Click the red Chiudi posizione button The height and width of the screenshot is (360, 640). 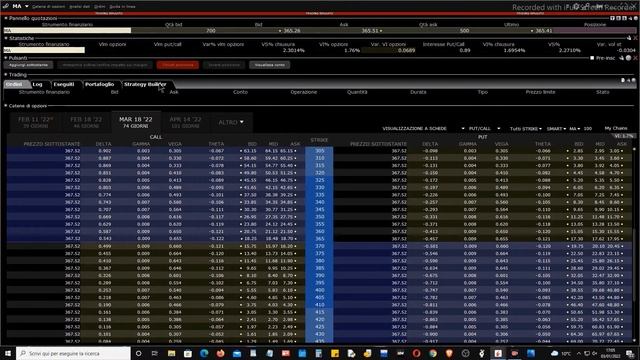point(178,65)
